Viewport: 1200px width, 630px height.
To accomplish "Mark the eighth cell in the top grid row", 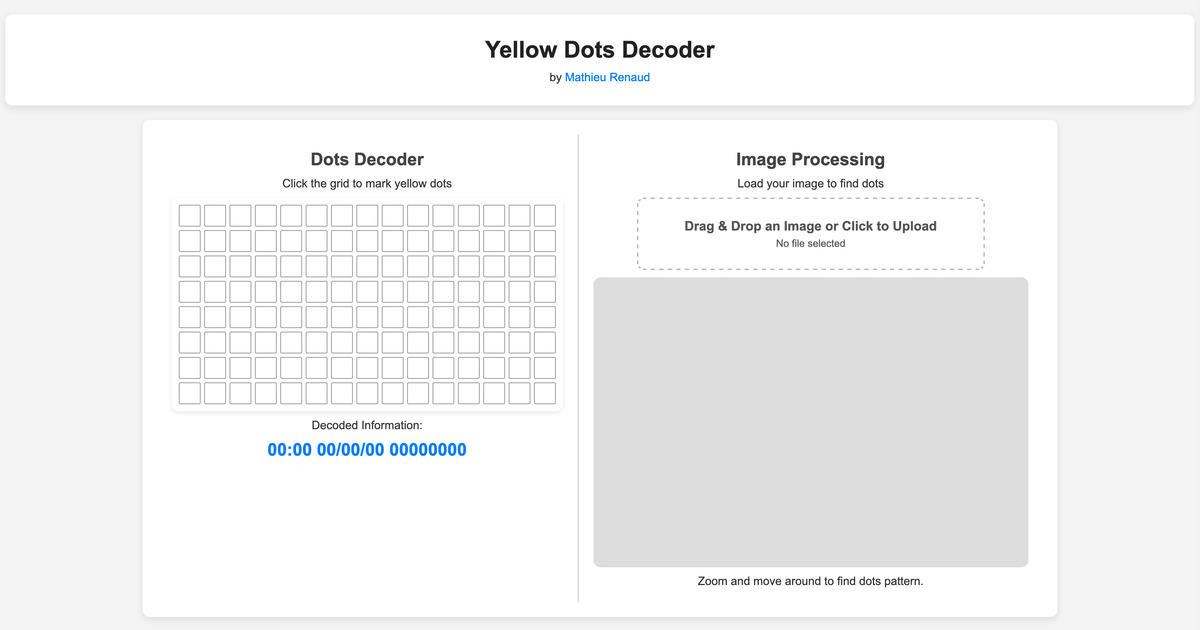I will (367, 215).
